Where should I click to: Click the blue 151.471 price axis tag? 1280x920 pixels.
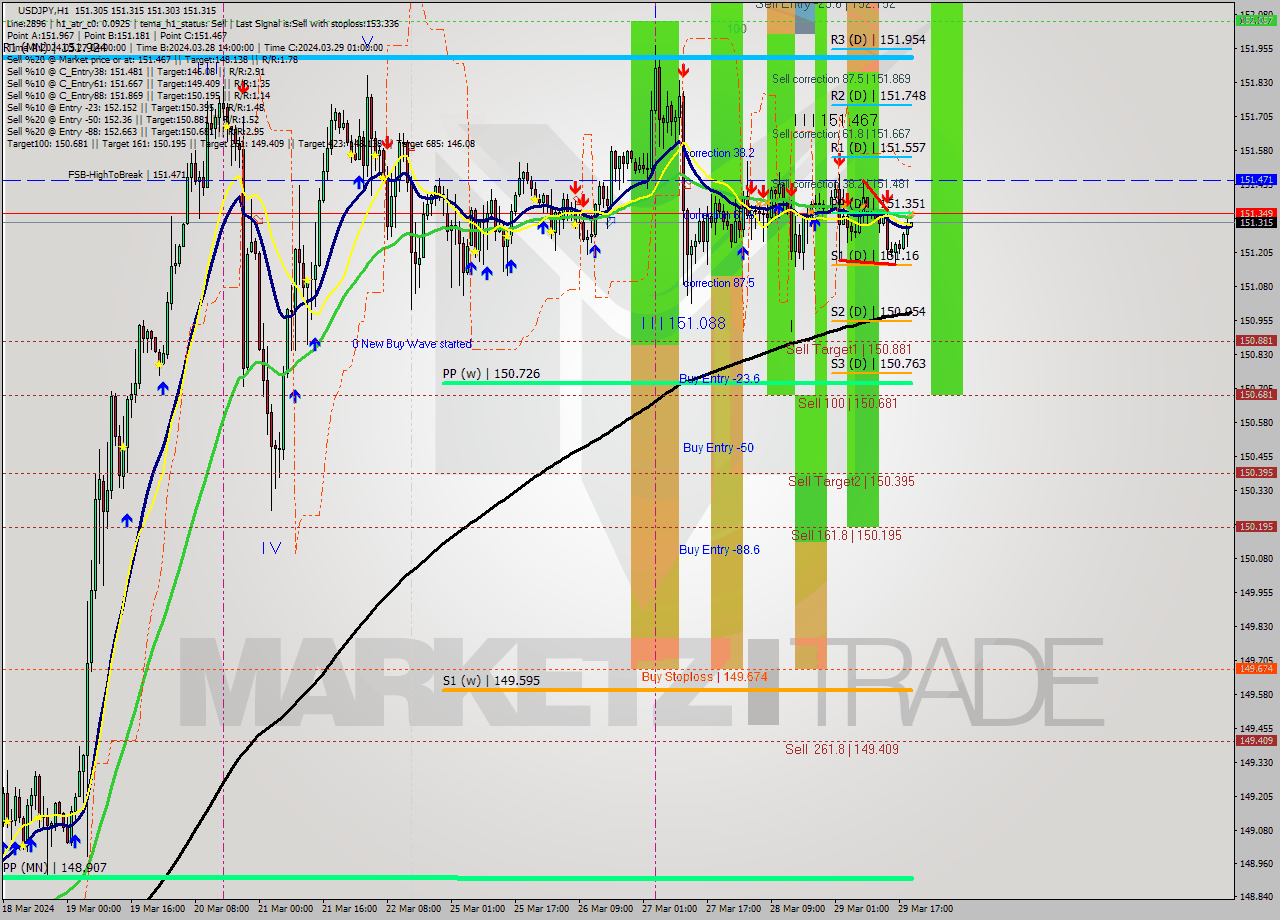point(1256,180)
